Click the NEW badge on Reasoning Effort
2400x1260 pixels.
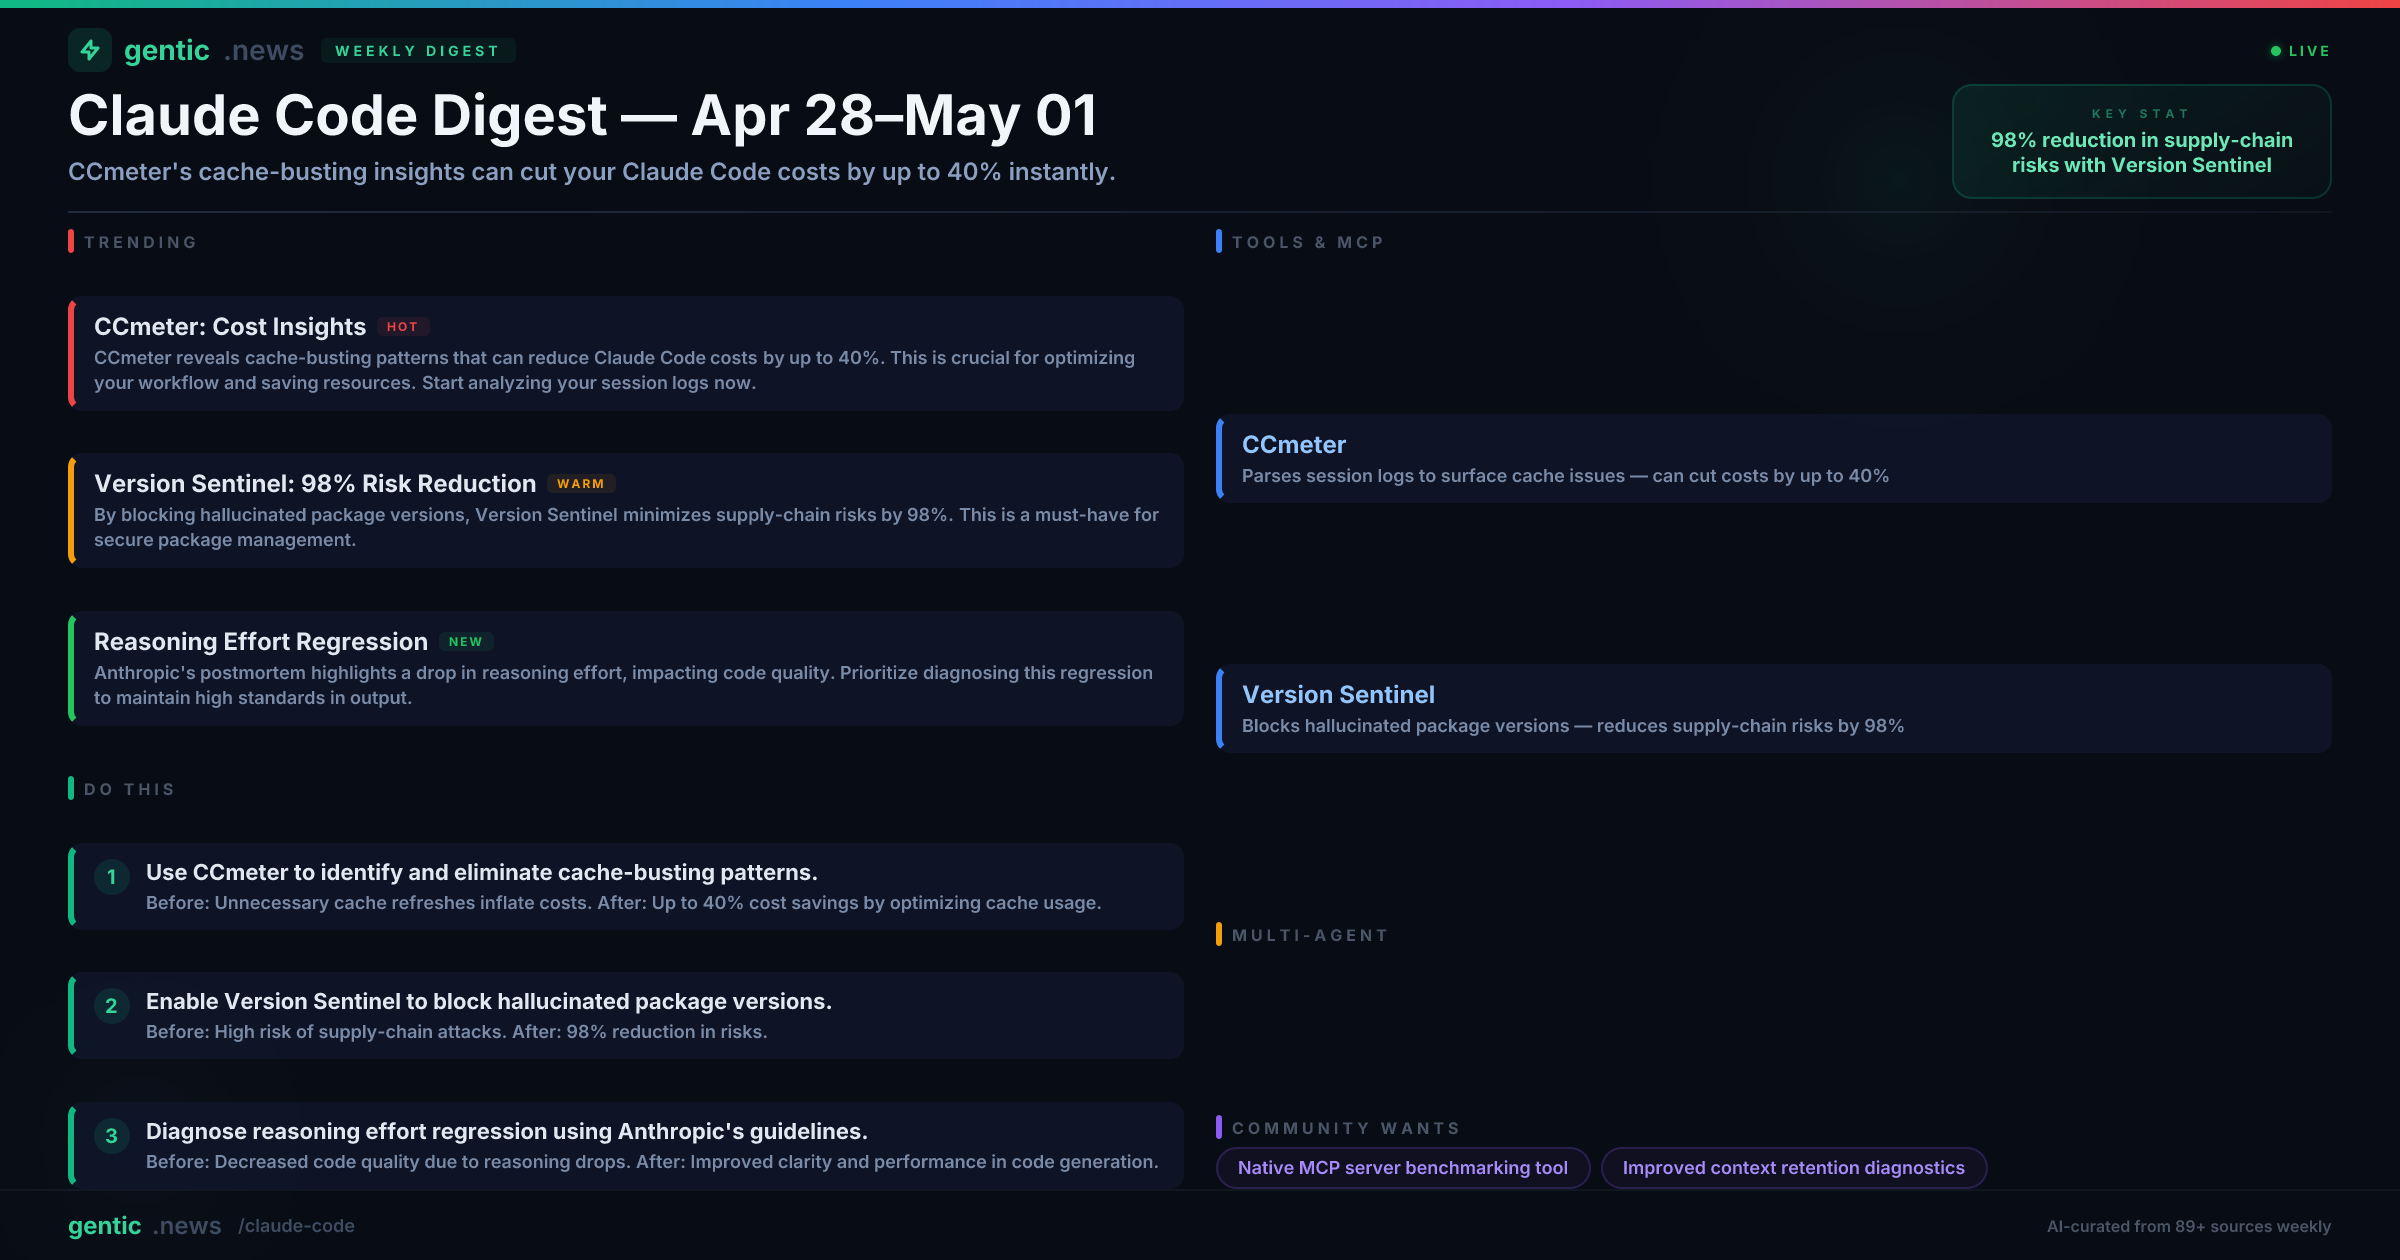click(x=465, y=642)
